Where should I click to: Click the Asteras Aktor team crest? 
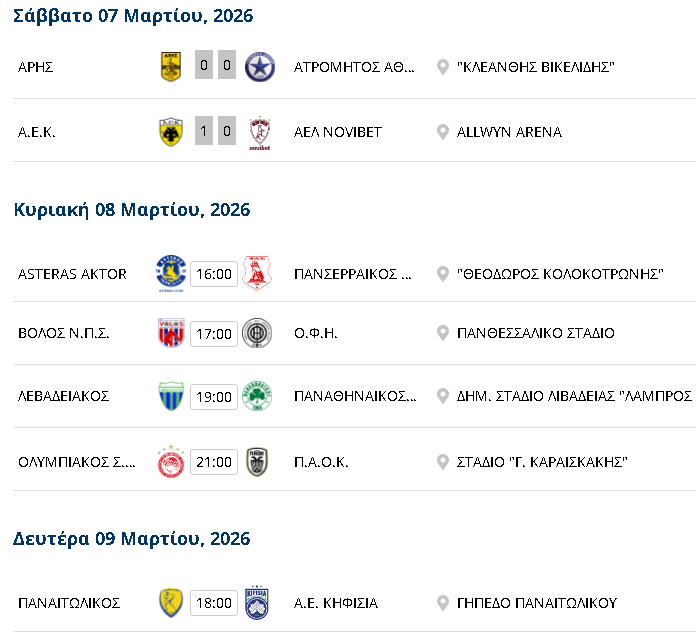tap(171, 273)
